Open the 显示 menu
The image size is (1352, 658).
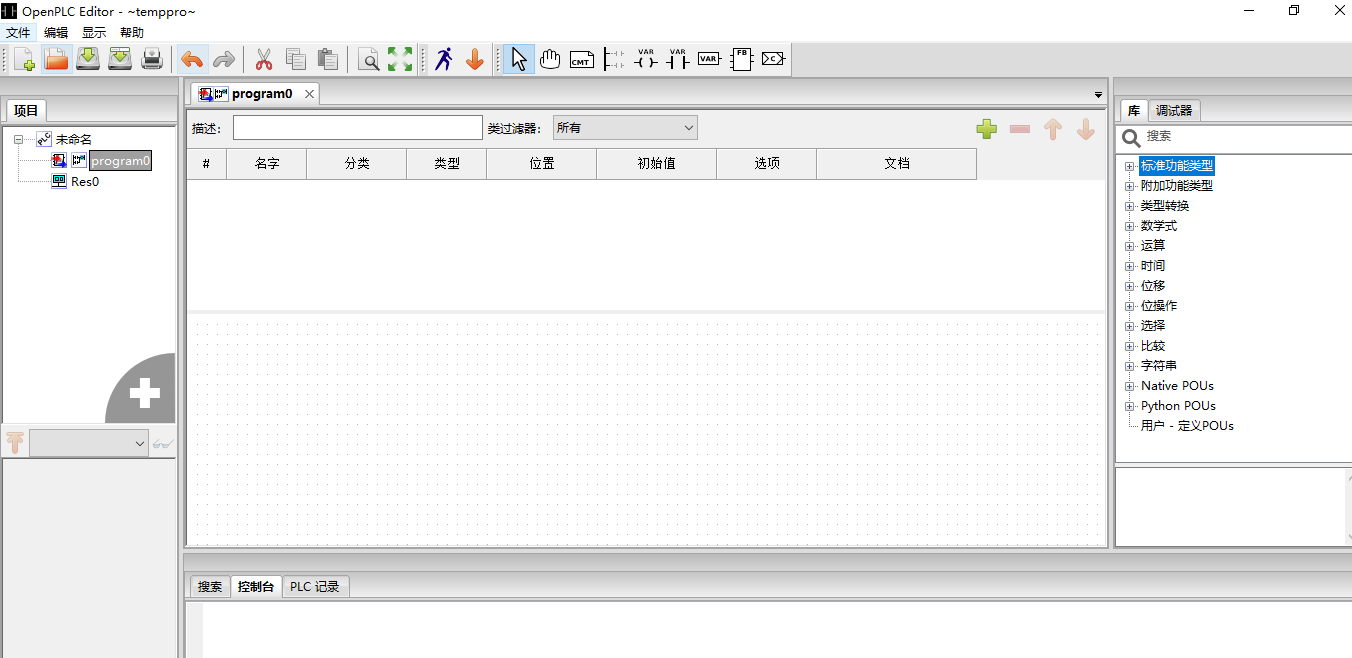93,31
